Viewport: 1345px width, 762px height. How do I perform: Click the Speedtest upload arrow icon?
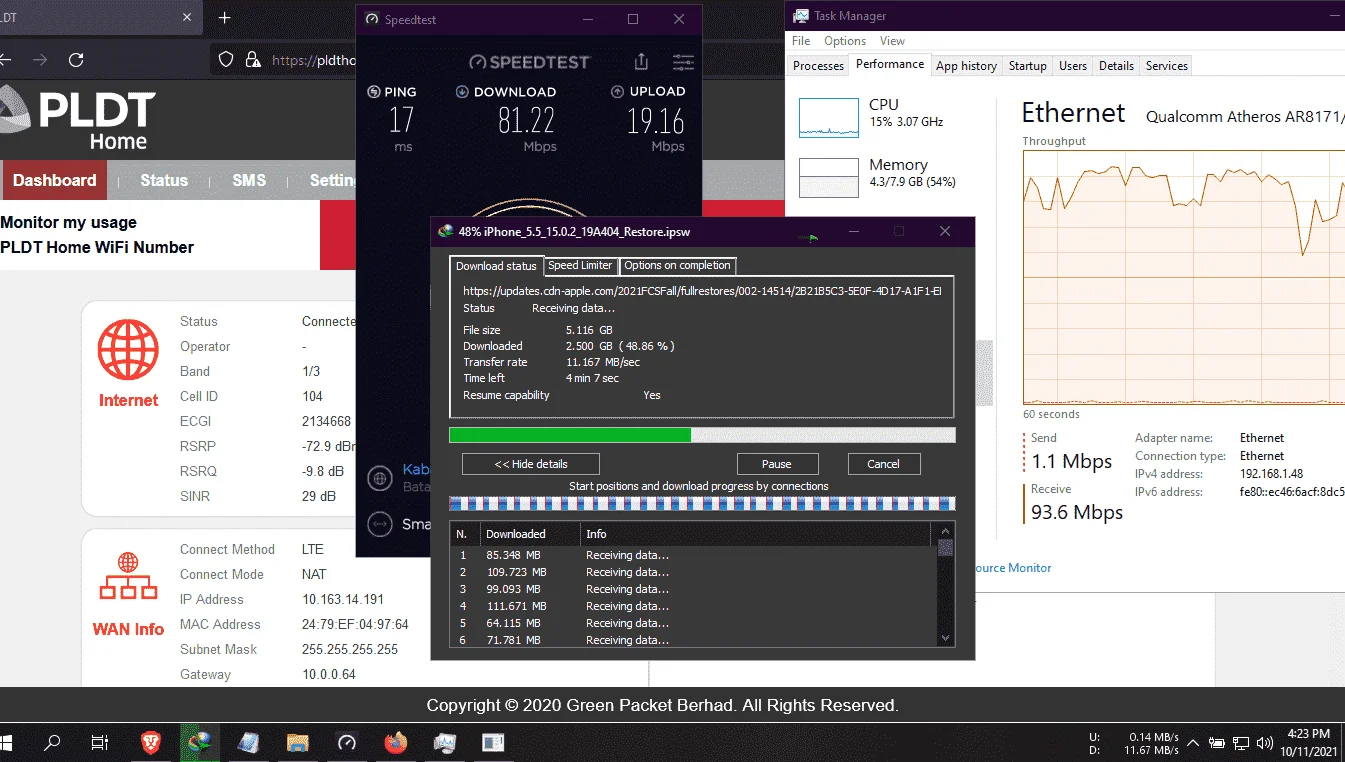coord(618,91)
